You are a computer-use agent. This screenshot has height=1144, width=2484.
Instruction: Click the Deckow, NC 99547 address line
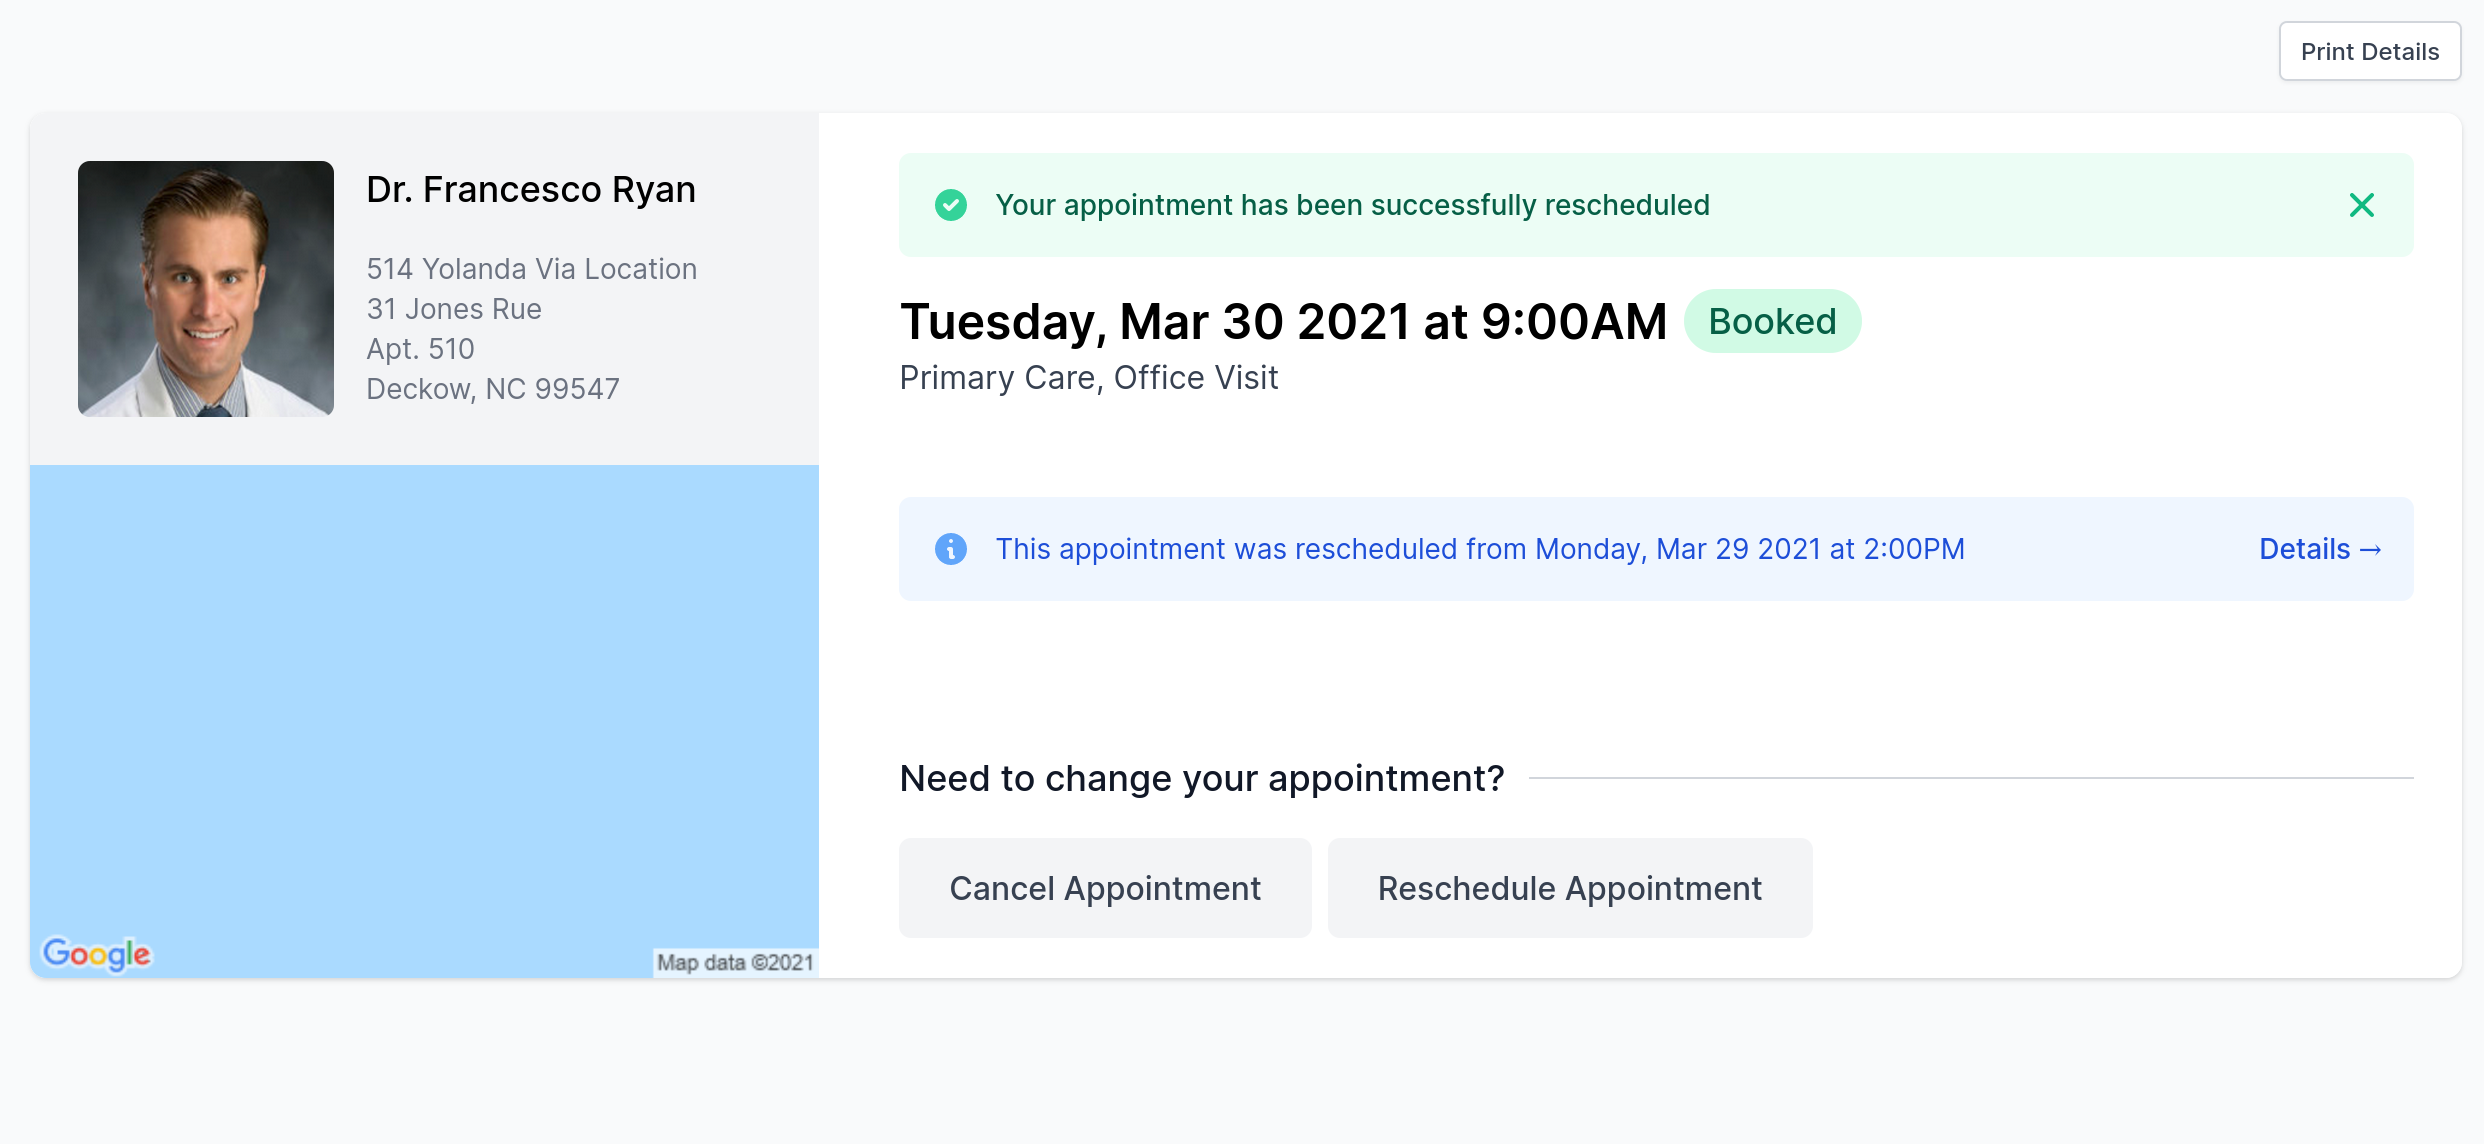[493, 389]
